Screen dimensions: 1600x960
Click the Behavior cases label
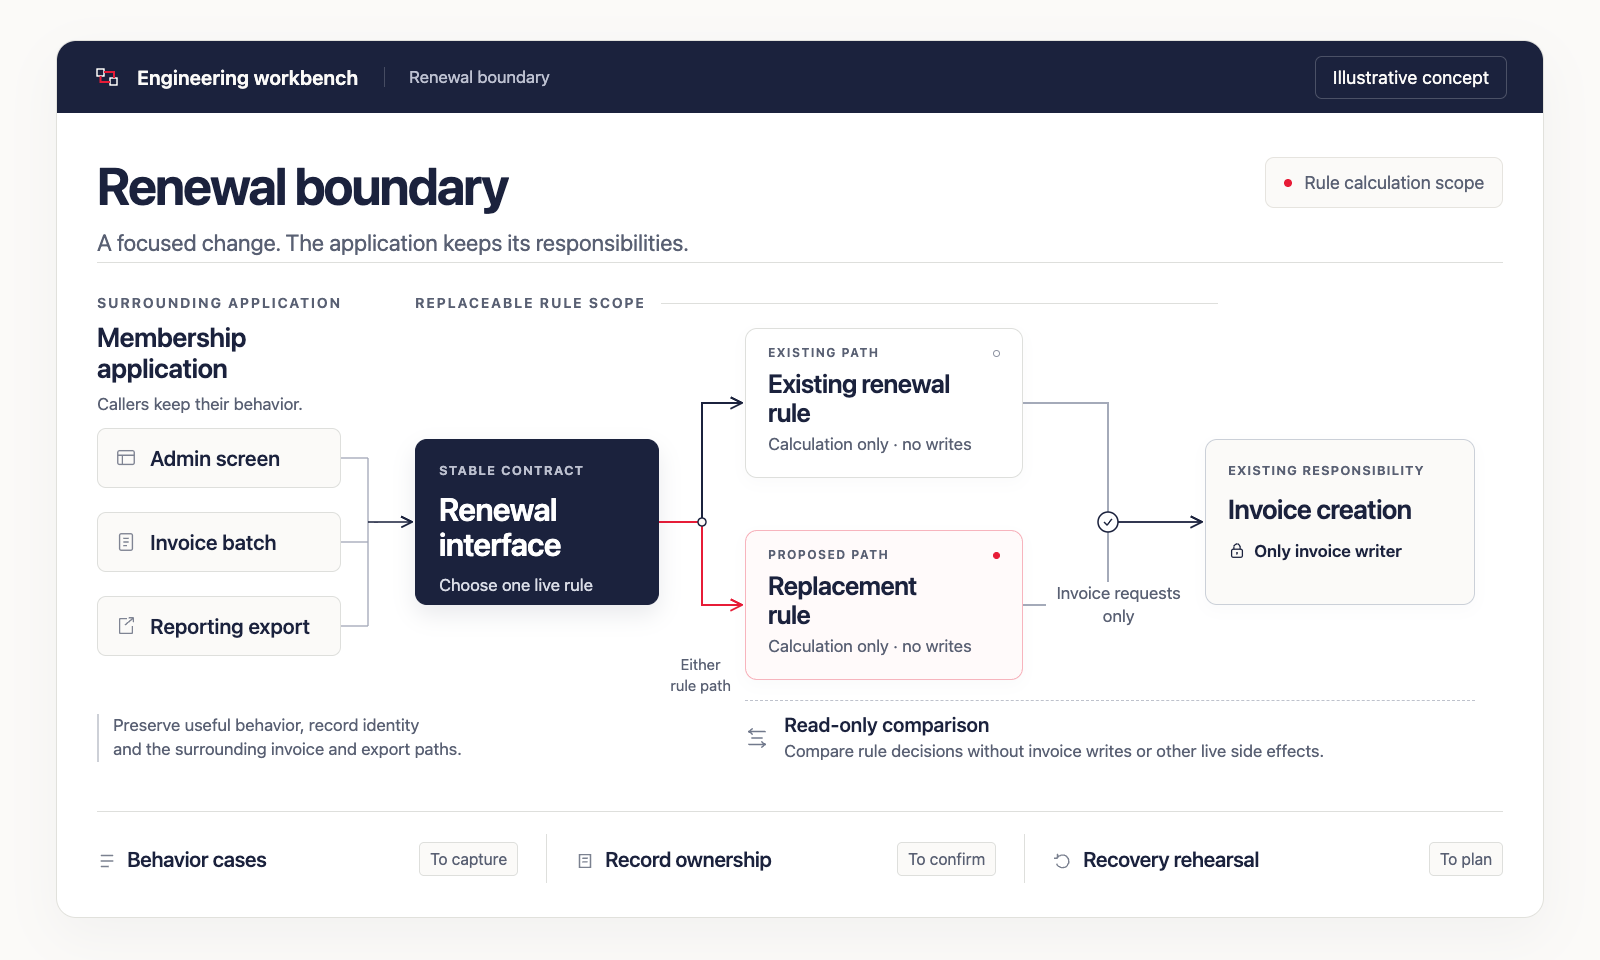point(197,860)
